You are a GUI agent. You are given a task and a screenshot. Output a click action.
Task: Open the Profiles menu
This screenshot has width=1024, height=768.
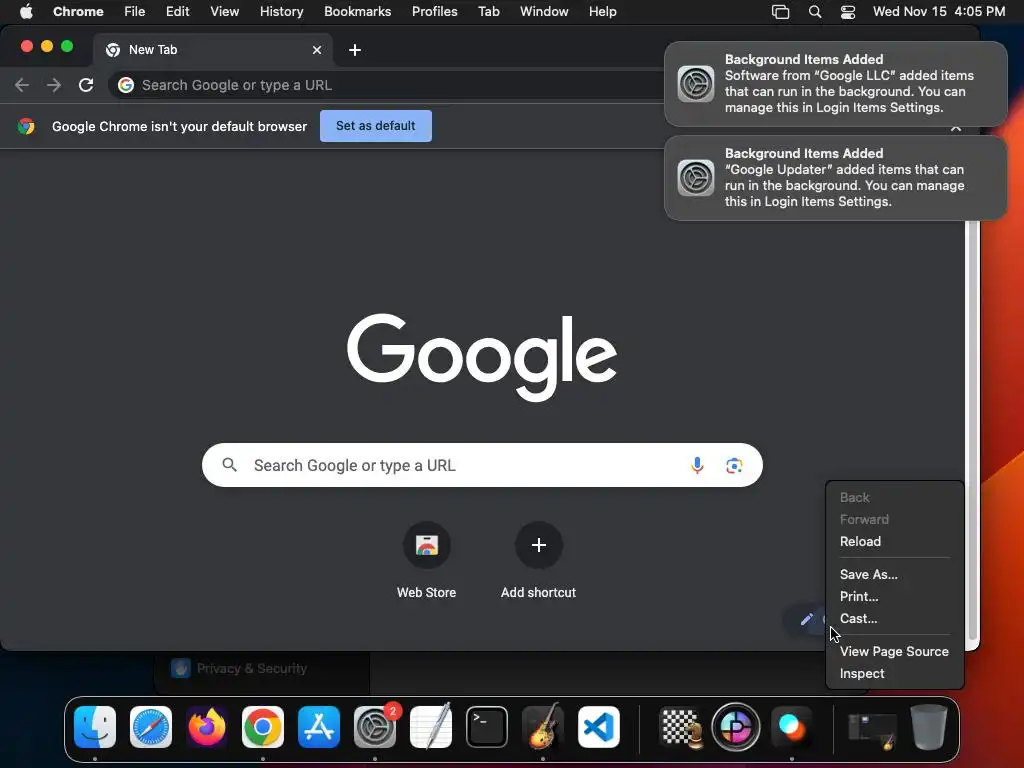pos(434,12)
